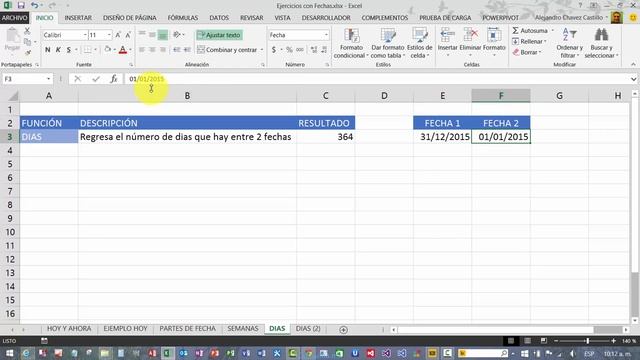This screenshot has height=360, width=640.
Task: Click the Format Painter brush icon
Action: click(28, 52)
